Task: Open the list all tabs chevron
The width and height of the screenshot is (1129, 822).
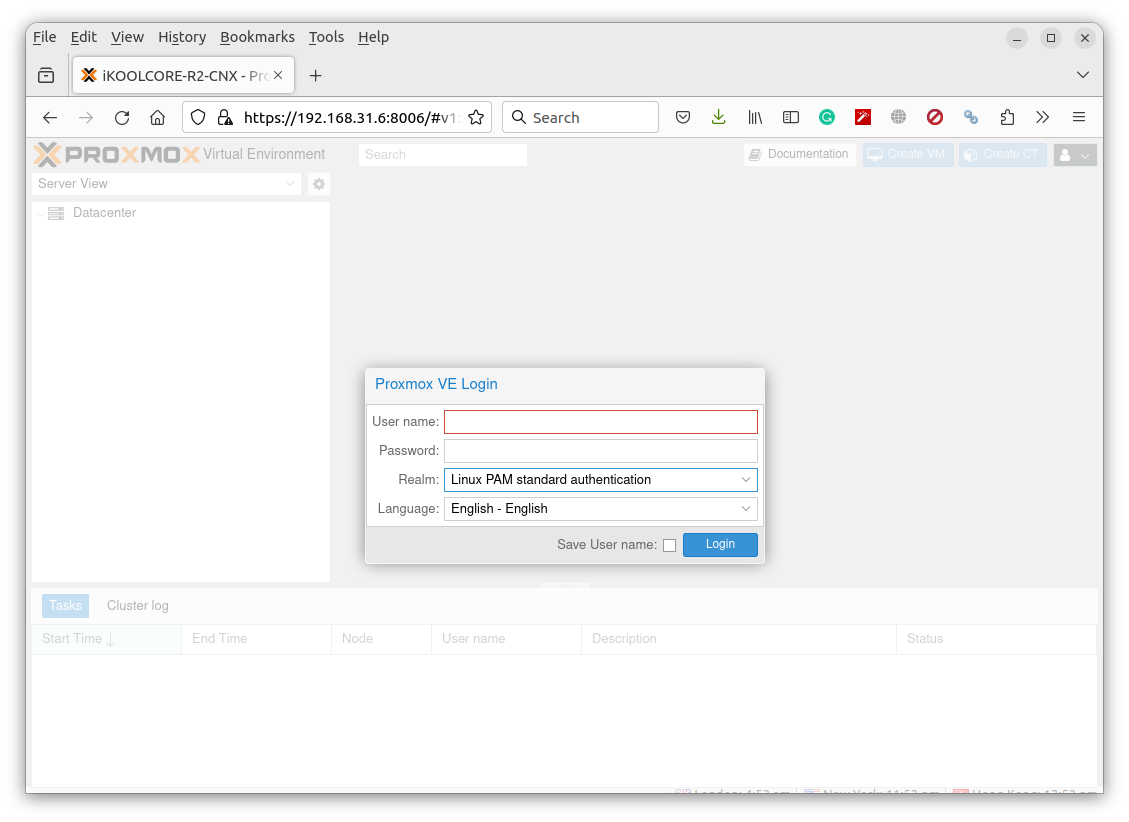Action: (1082, 75)
